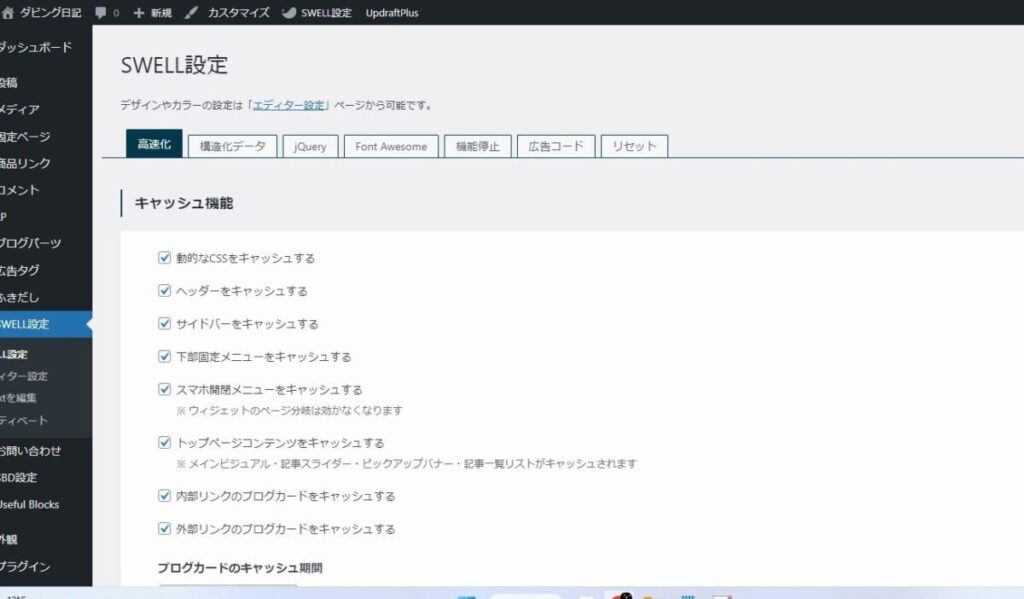Open 投稿 in the sidebar
Viewport: 1024px width, 599px height.
pos(9,82)
